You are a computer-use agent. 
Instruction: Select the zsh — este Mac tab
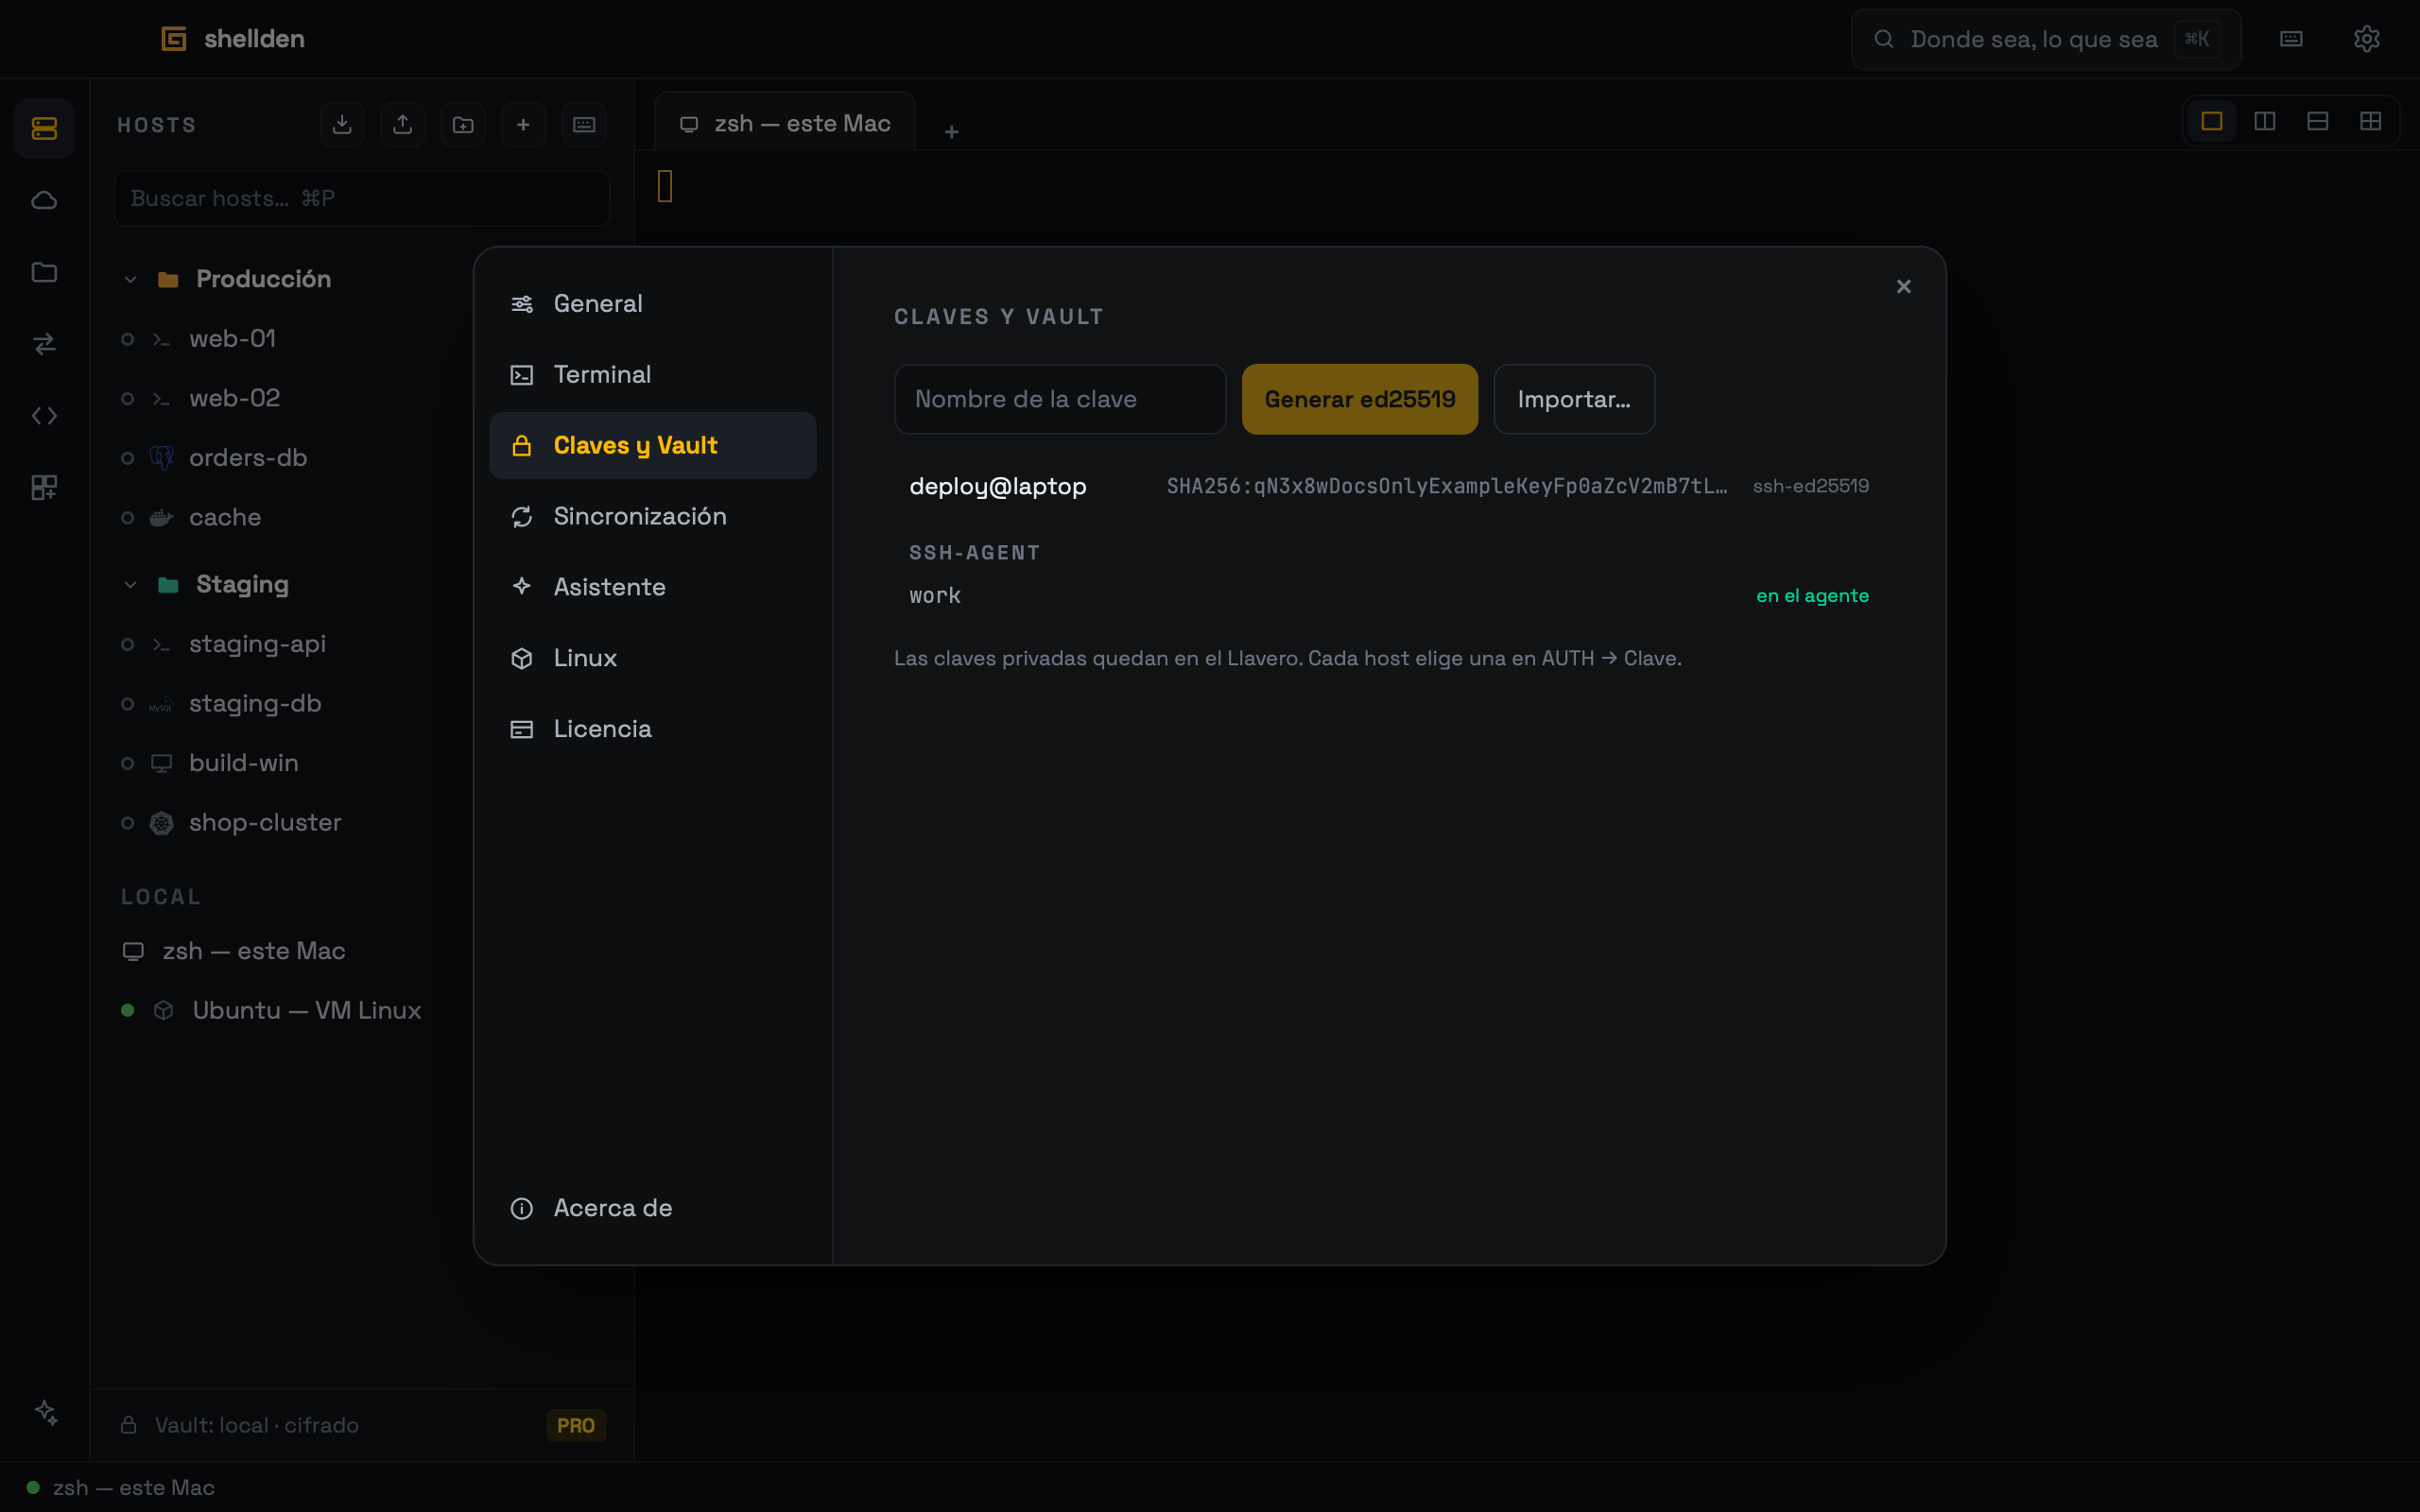point(784,123)
